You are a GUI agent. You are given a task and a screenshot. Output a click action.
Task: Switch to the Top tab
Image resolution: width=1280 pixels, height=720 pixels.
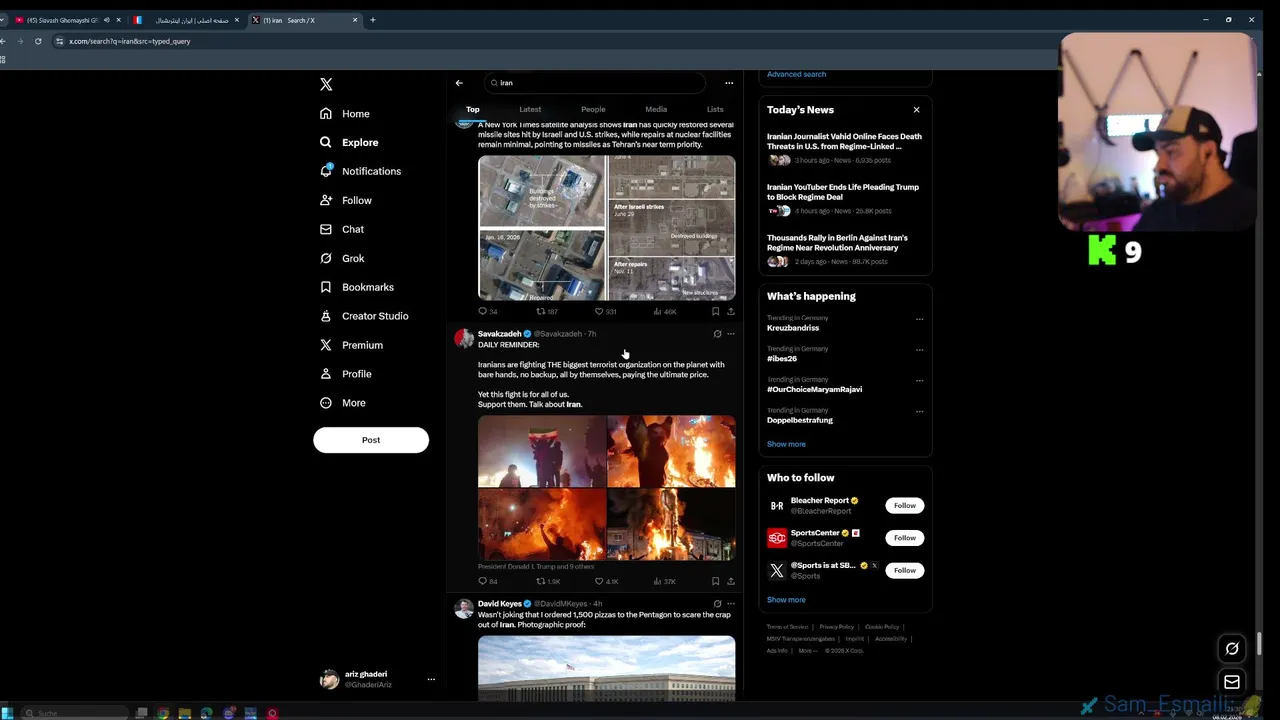click(x=473, y=109)
